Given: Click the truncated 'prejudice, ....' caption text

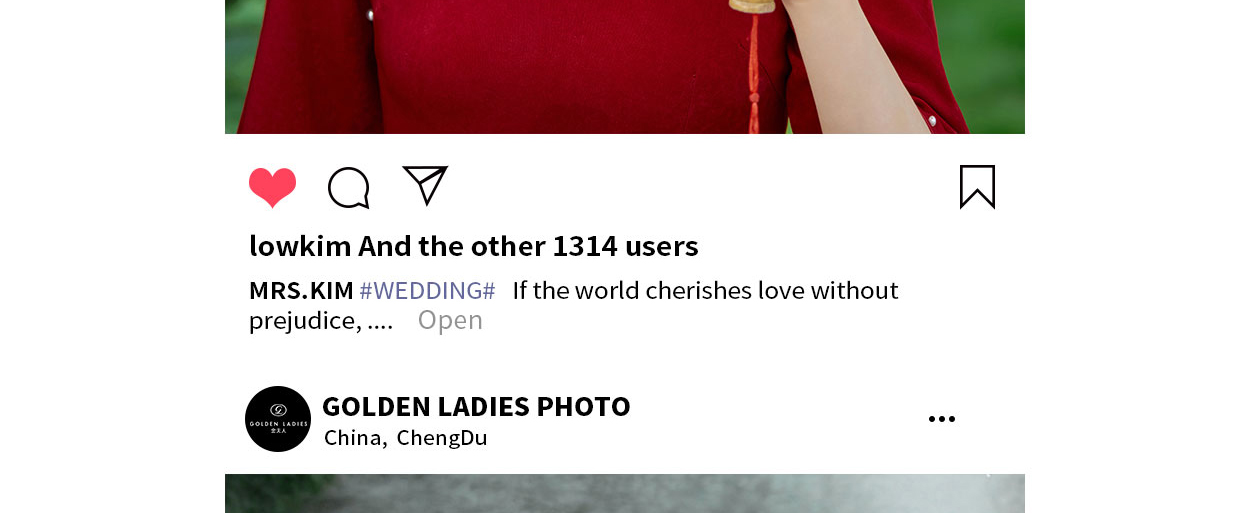Looking at the screenshot, I should tap(321, 321).
